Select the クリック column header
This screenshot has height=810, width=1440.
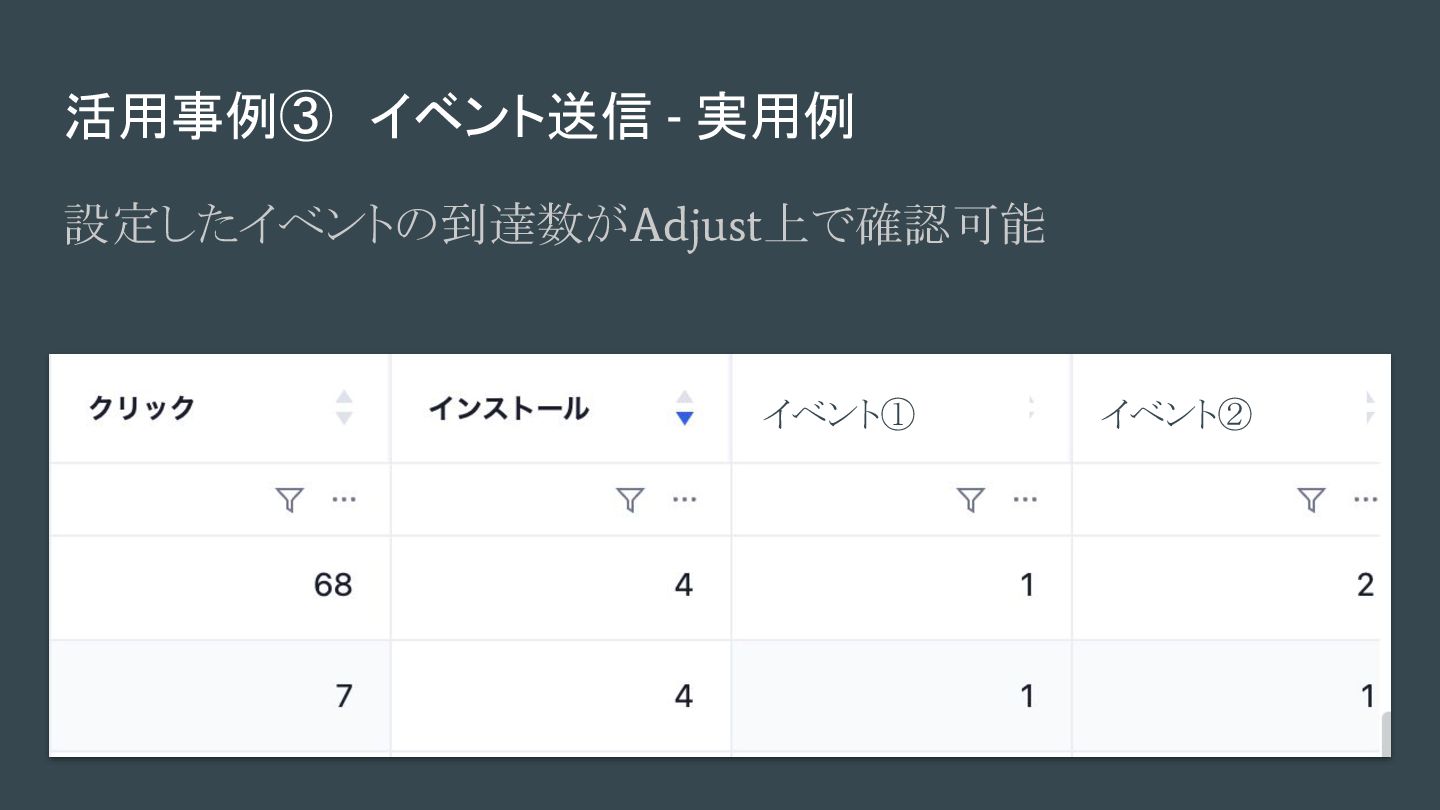(219, 408)
